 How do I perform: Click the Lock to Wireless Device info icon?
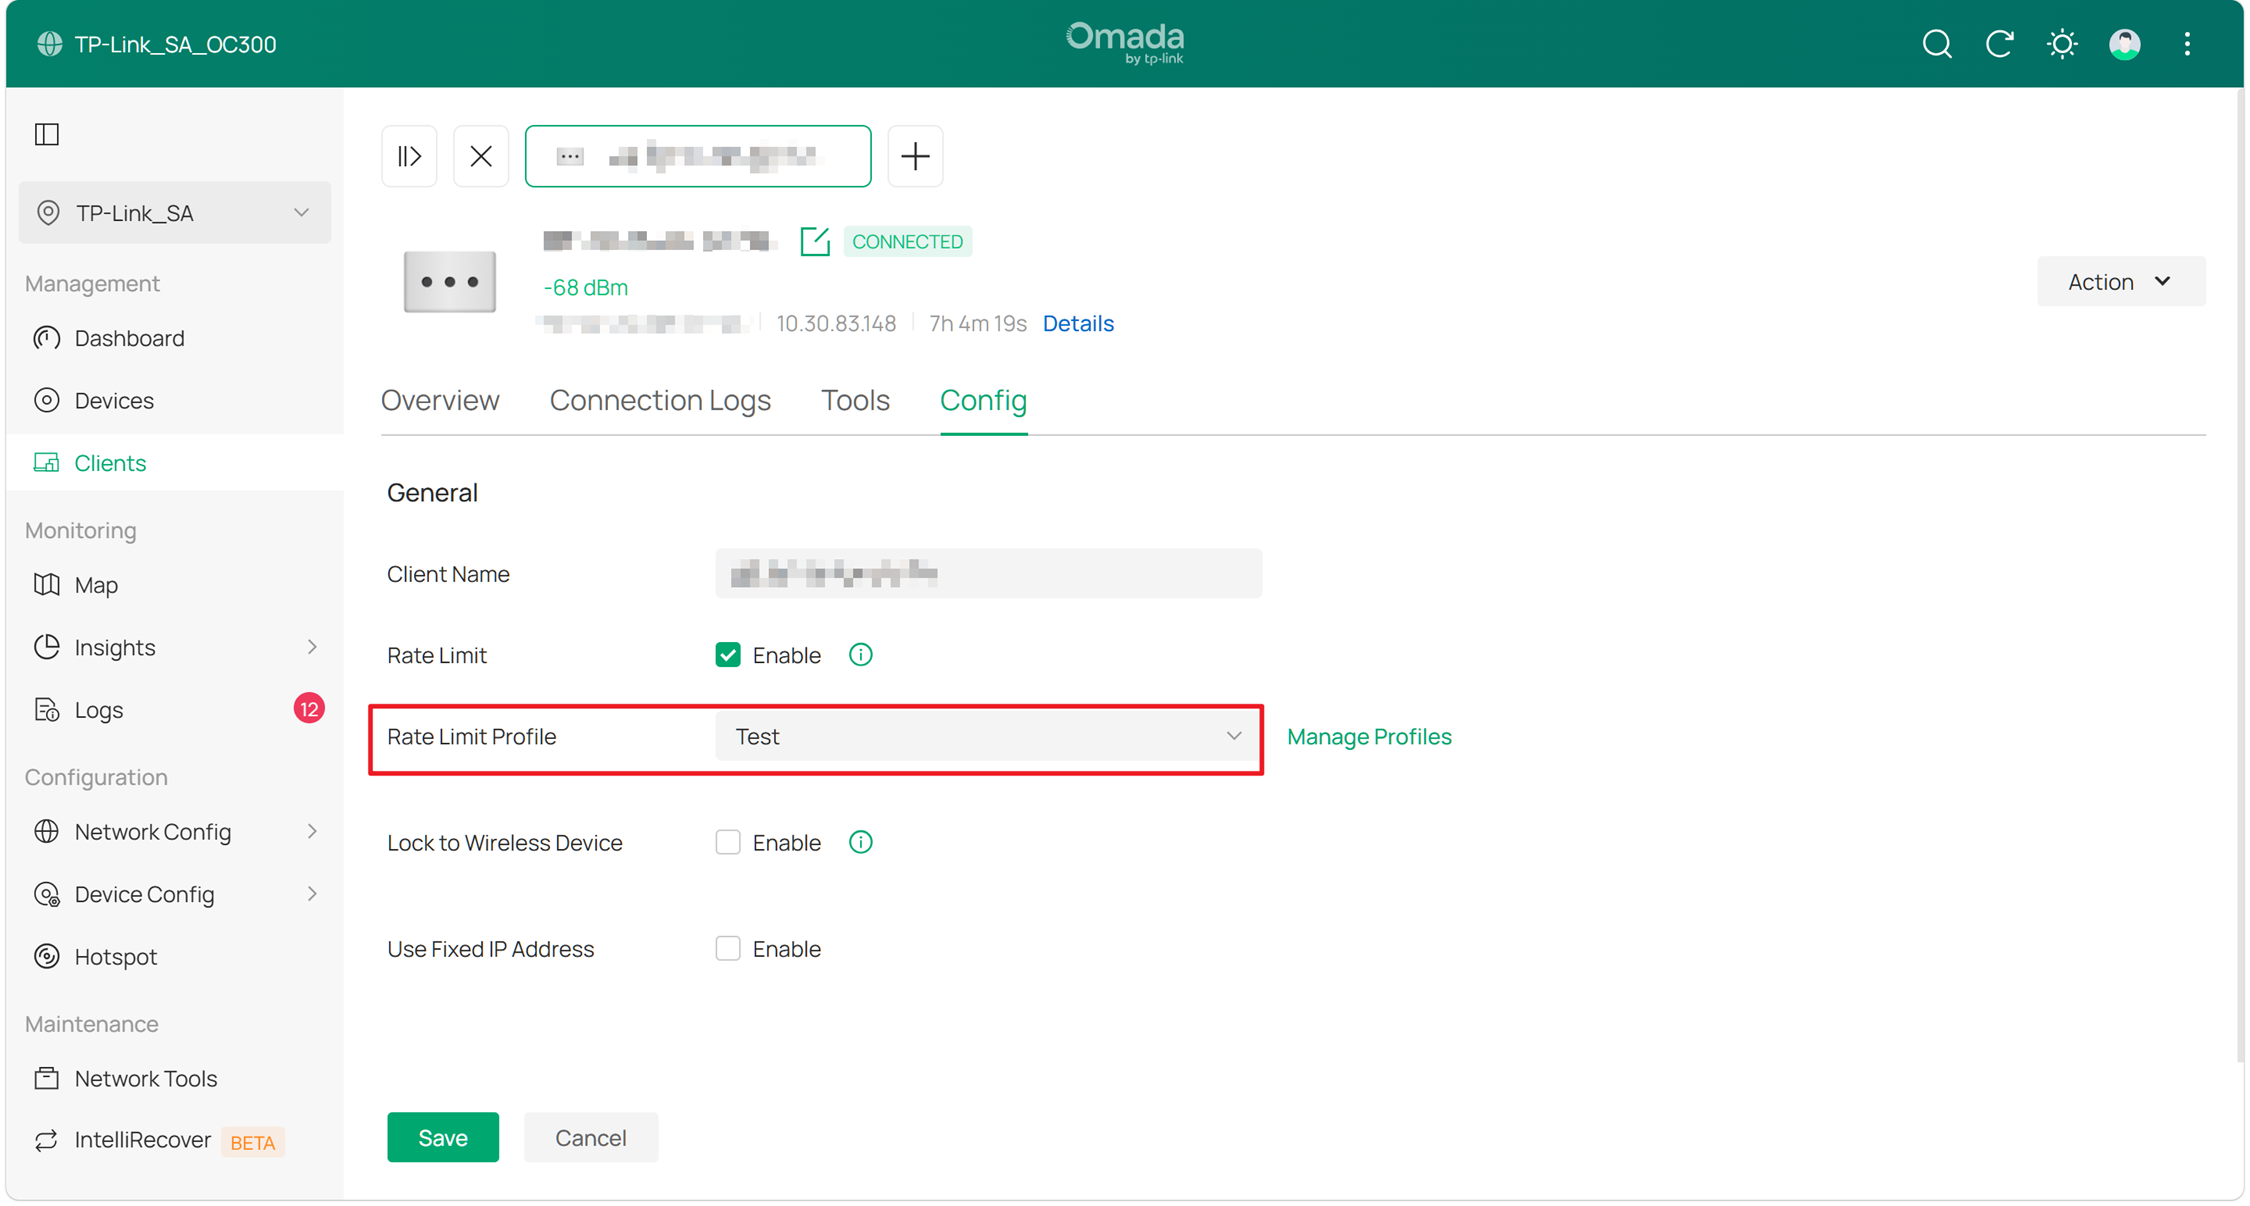click(x=860, y=842)
